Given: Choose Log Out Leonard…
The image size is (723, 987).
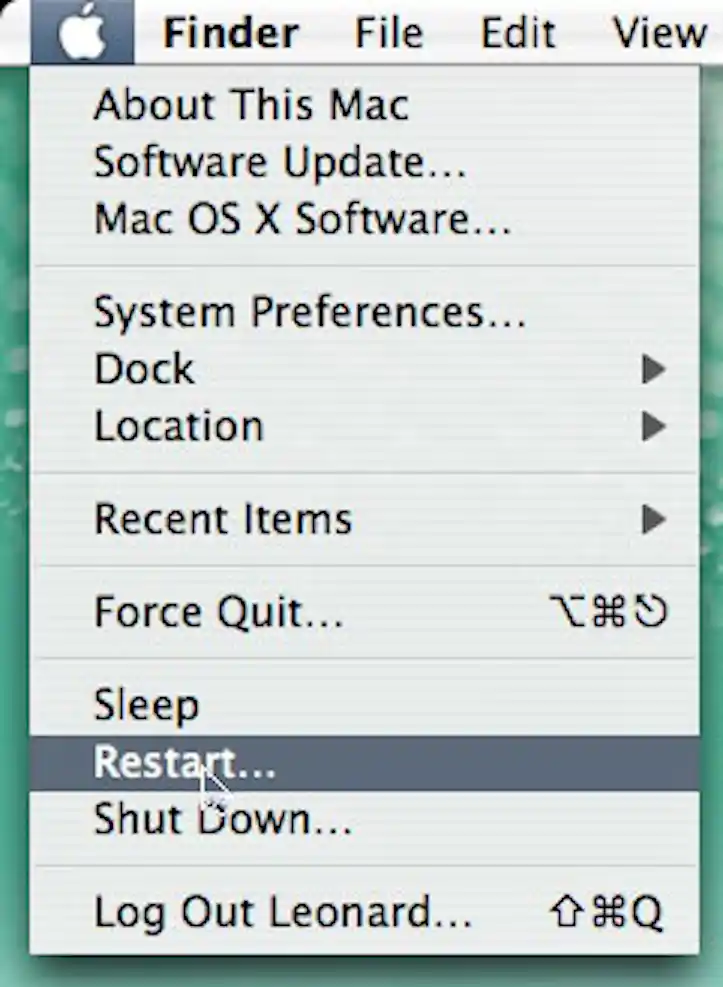Looking at the screenshot, I should click(364, 912).
